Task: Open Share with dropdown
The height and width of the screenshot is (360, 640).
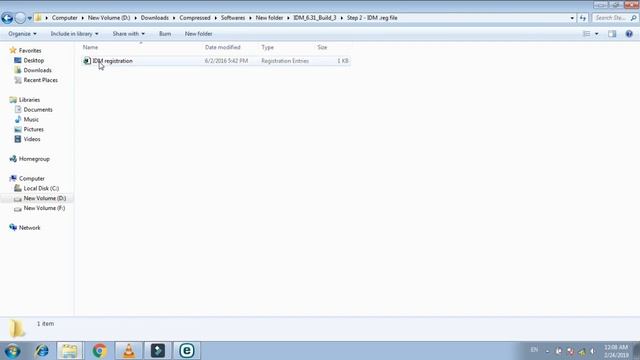Action: pyautogui.click(x=129, y=34)
